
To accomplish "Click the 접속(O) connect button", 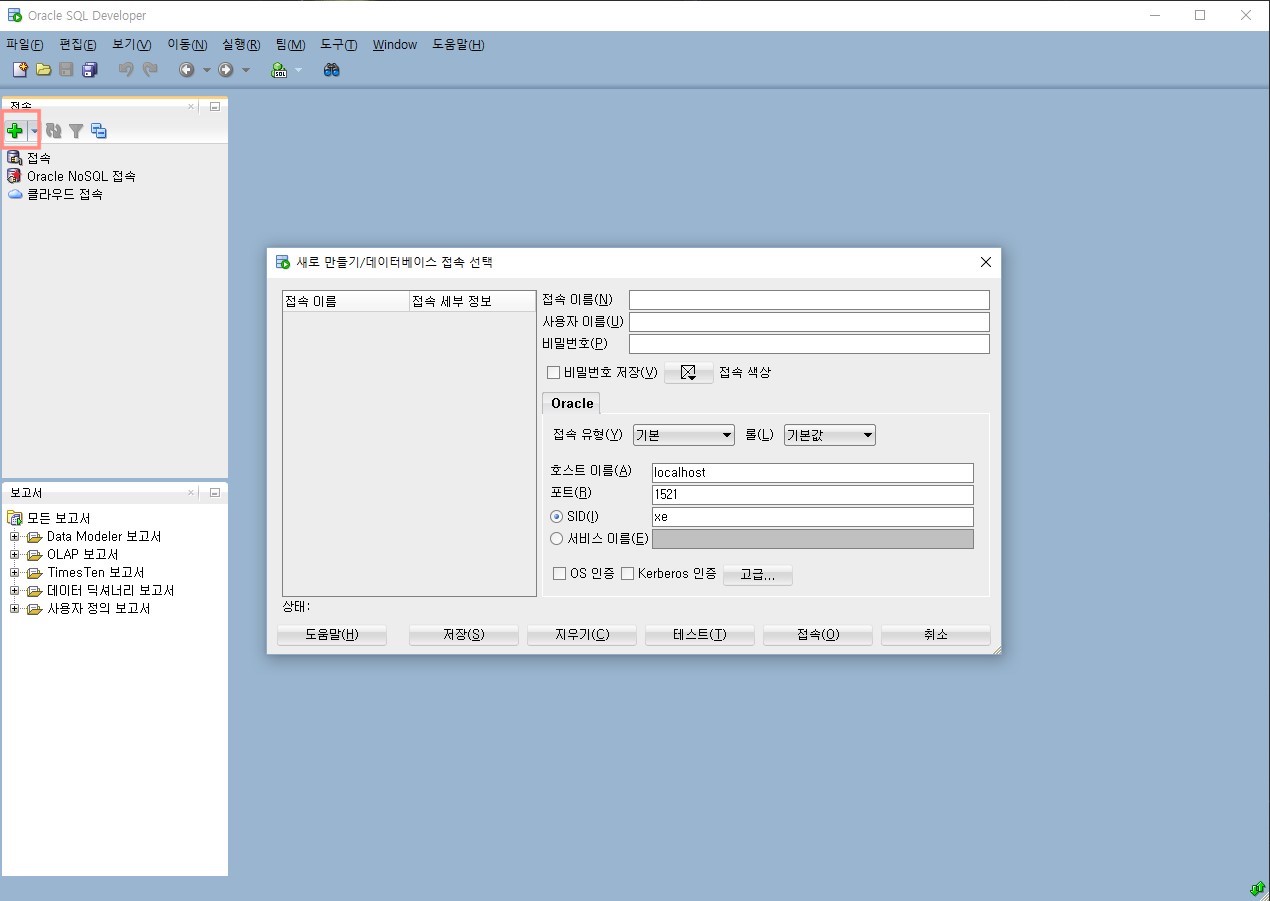I will click(x=818, y=635).
